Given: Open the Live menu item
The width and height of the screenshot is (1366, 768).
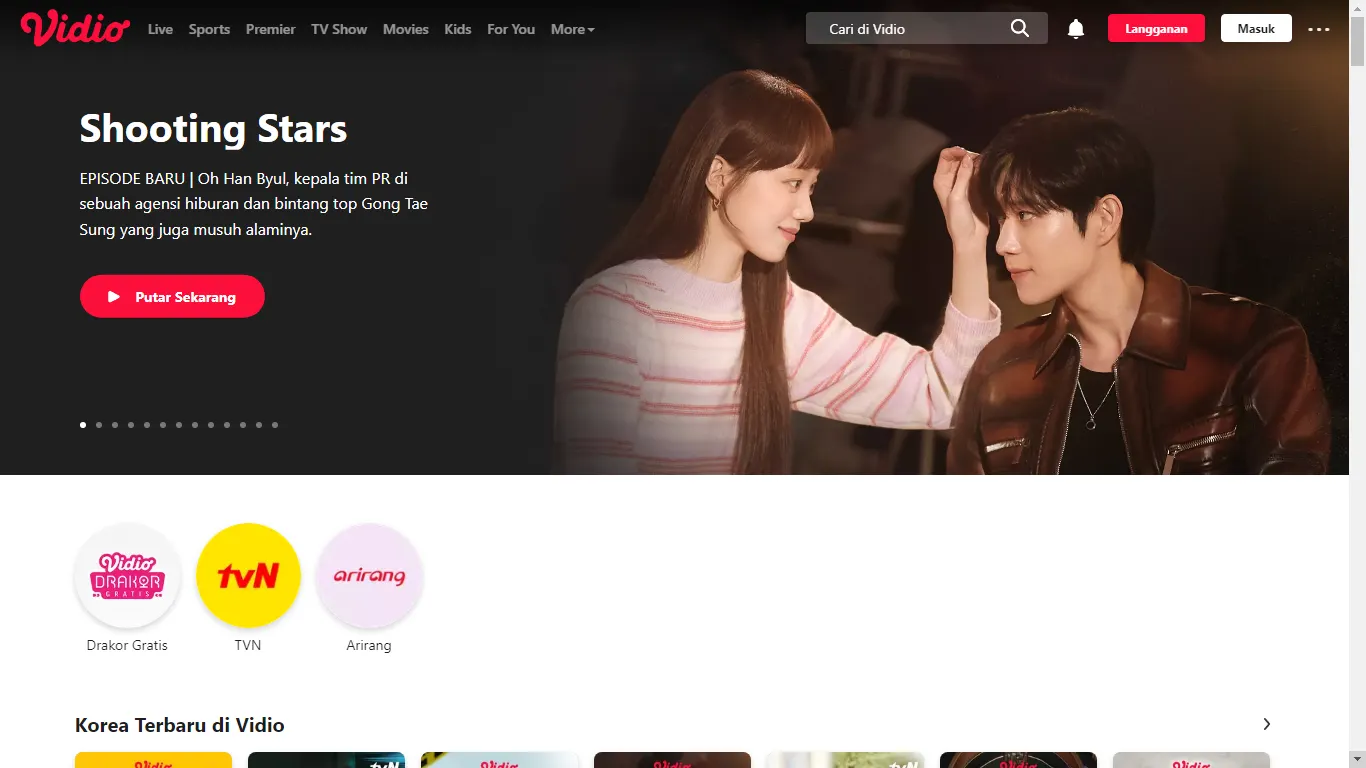Looking at the screenshot, I should (160, 29).
